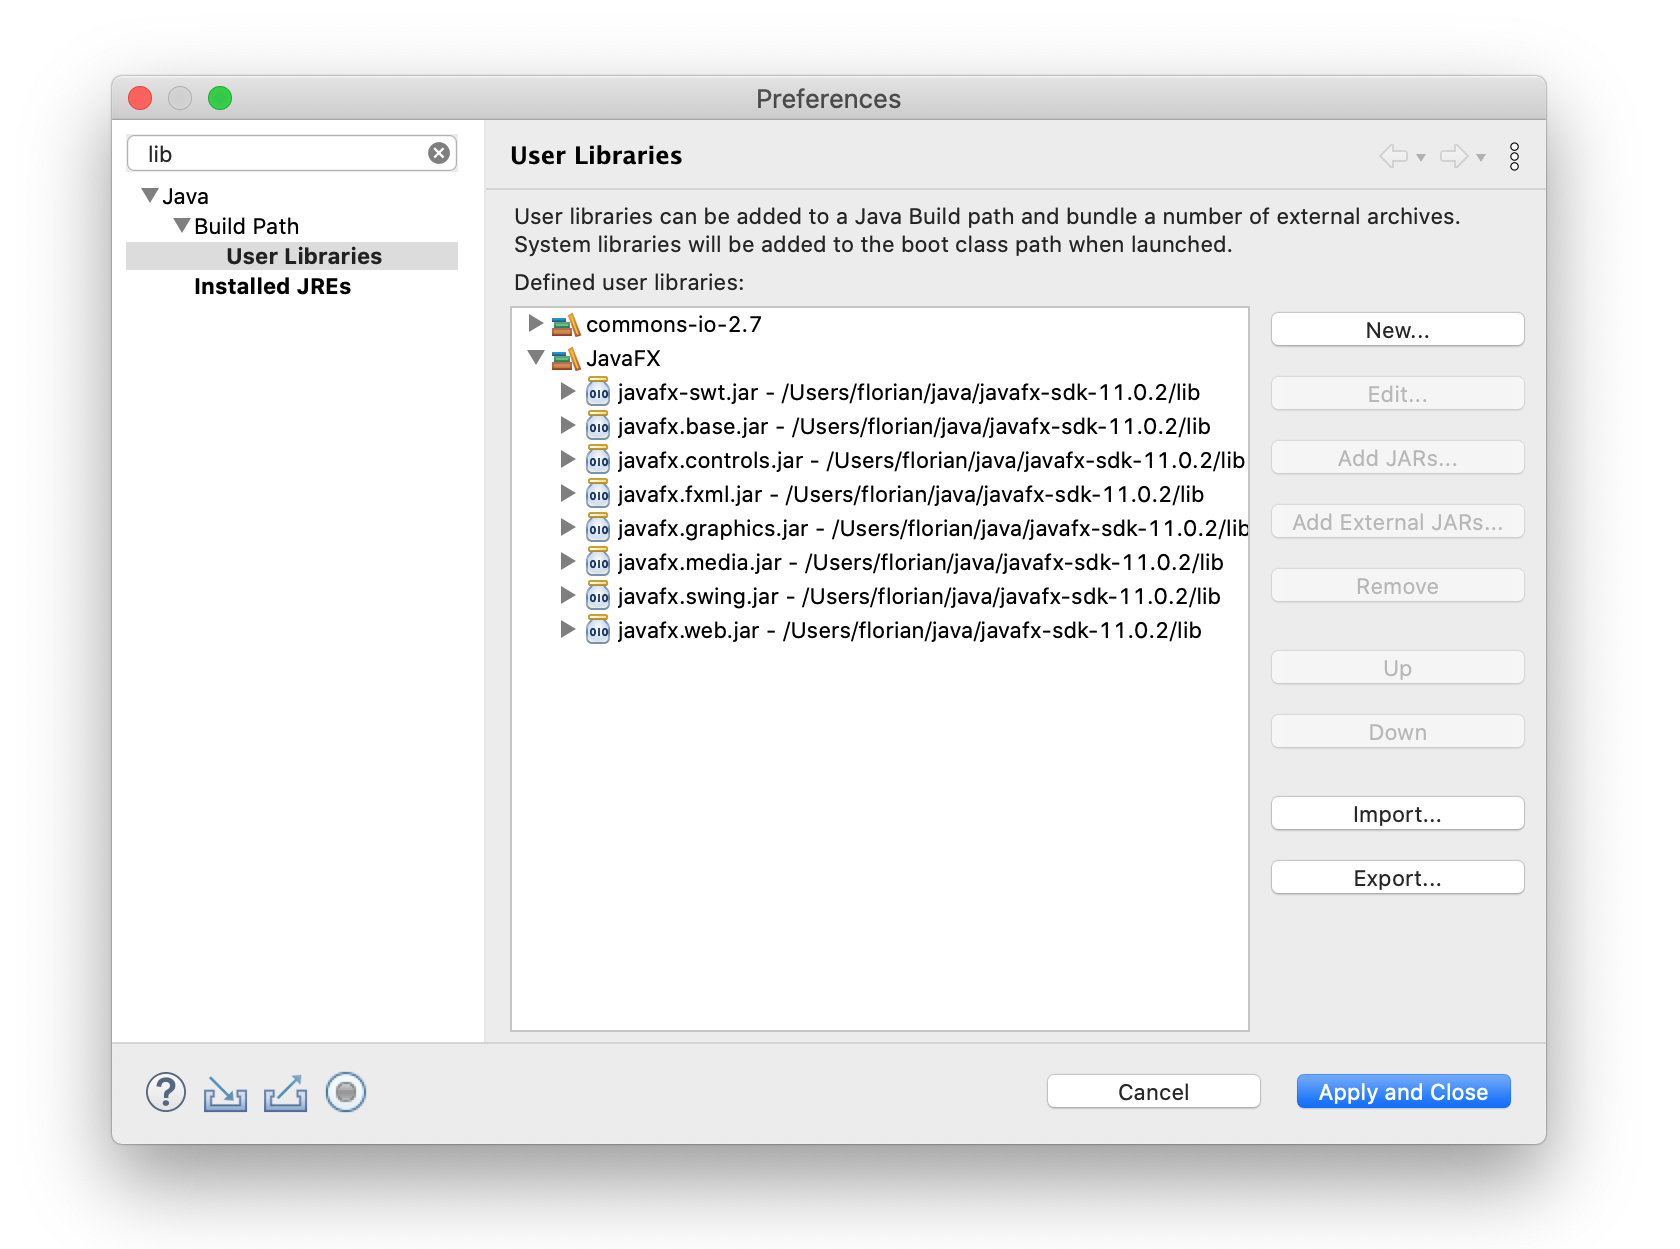
Task: Clear the filter text with the X icon
Action: [x=439, y=153]
